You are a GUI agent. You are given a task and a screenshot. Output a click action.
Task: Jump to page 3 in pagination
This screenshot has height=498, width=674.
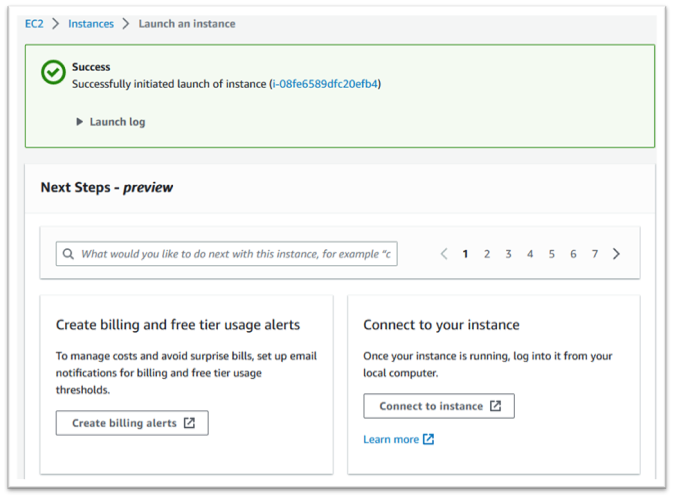pos(508,254)
